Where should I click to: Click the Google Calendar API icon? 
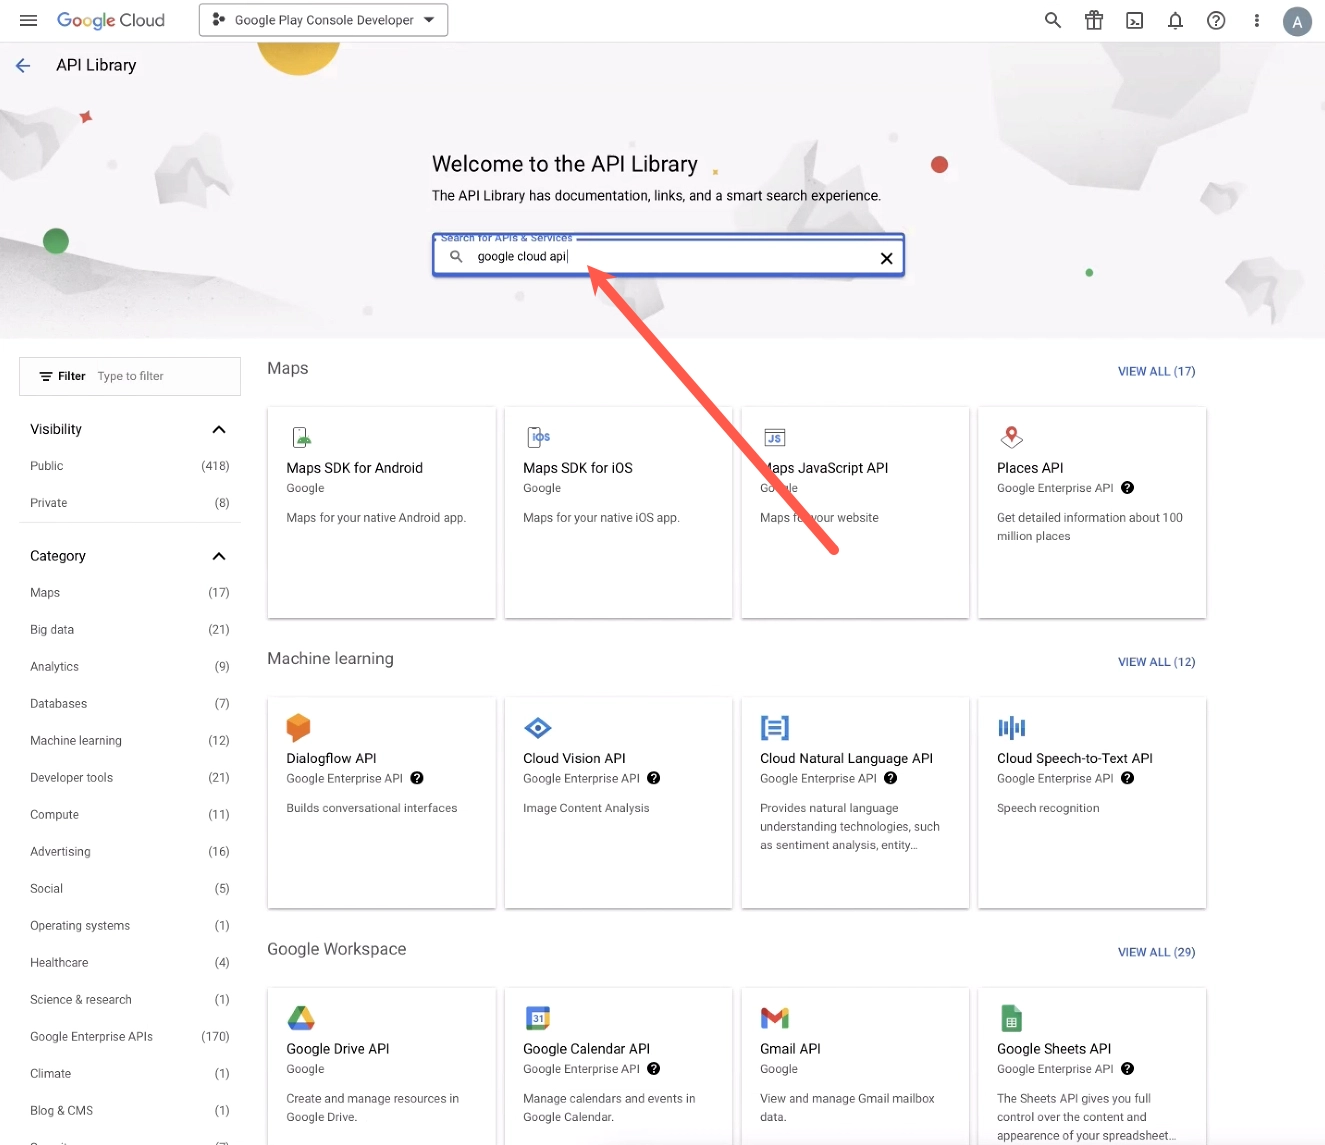point(538,1018)
